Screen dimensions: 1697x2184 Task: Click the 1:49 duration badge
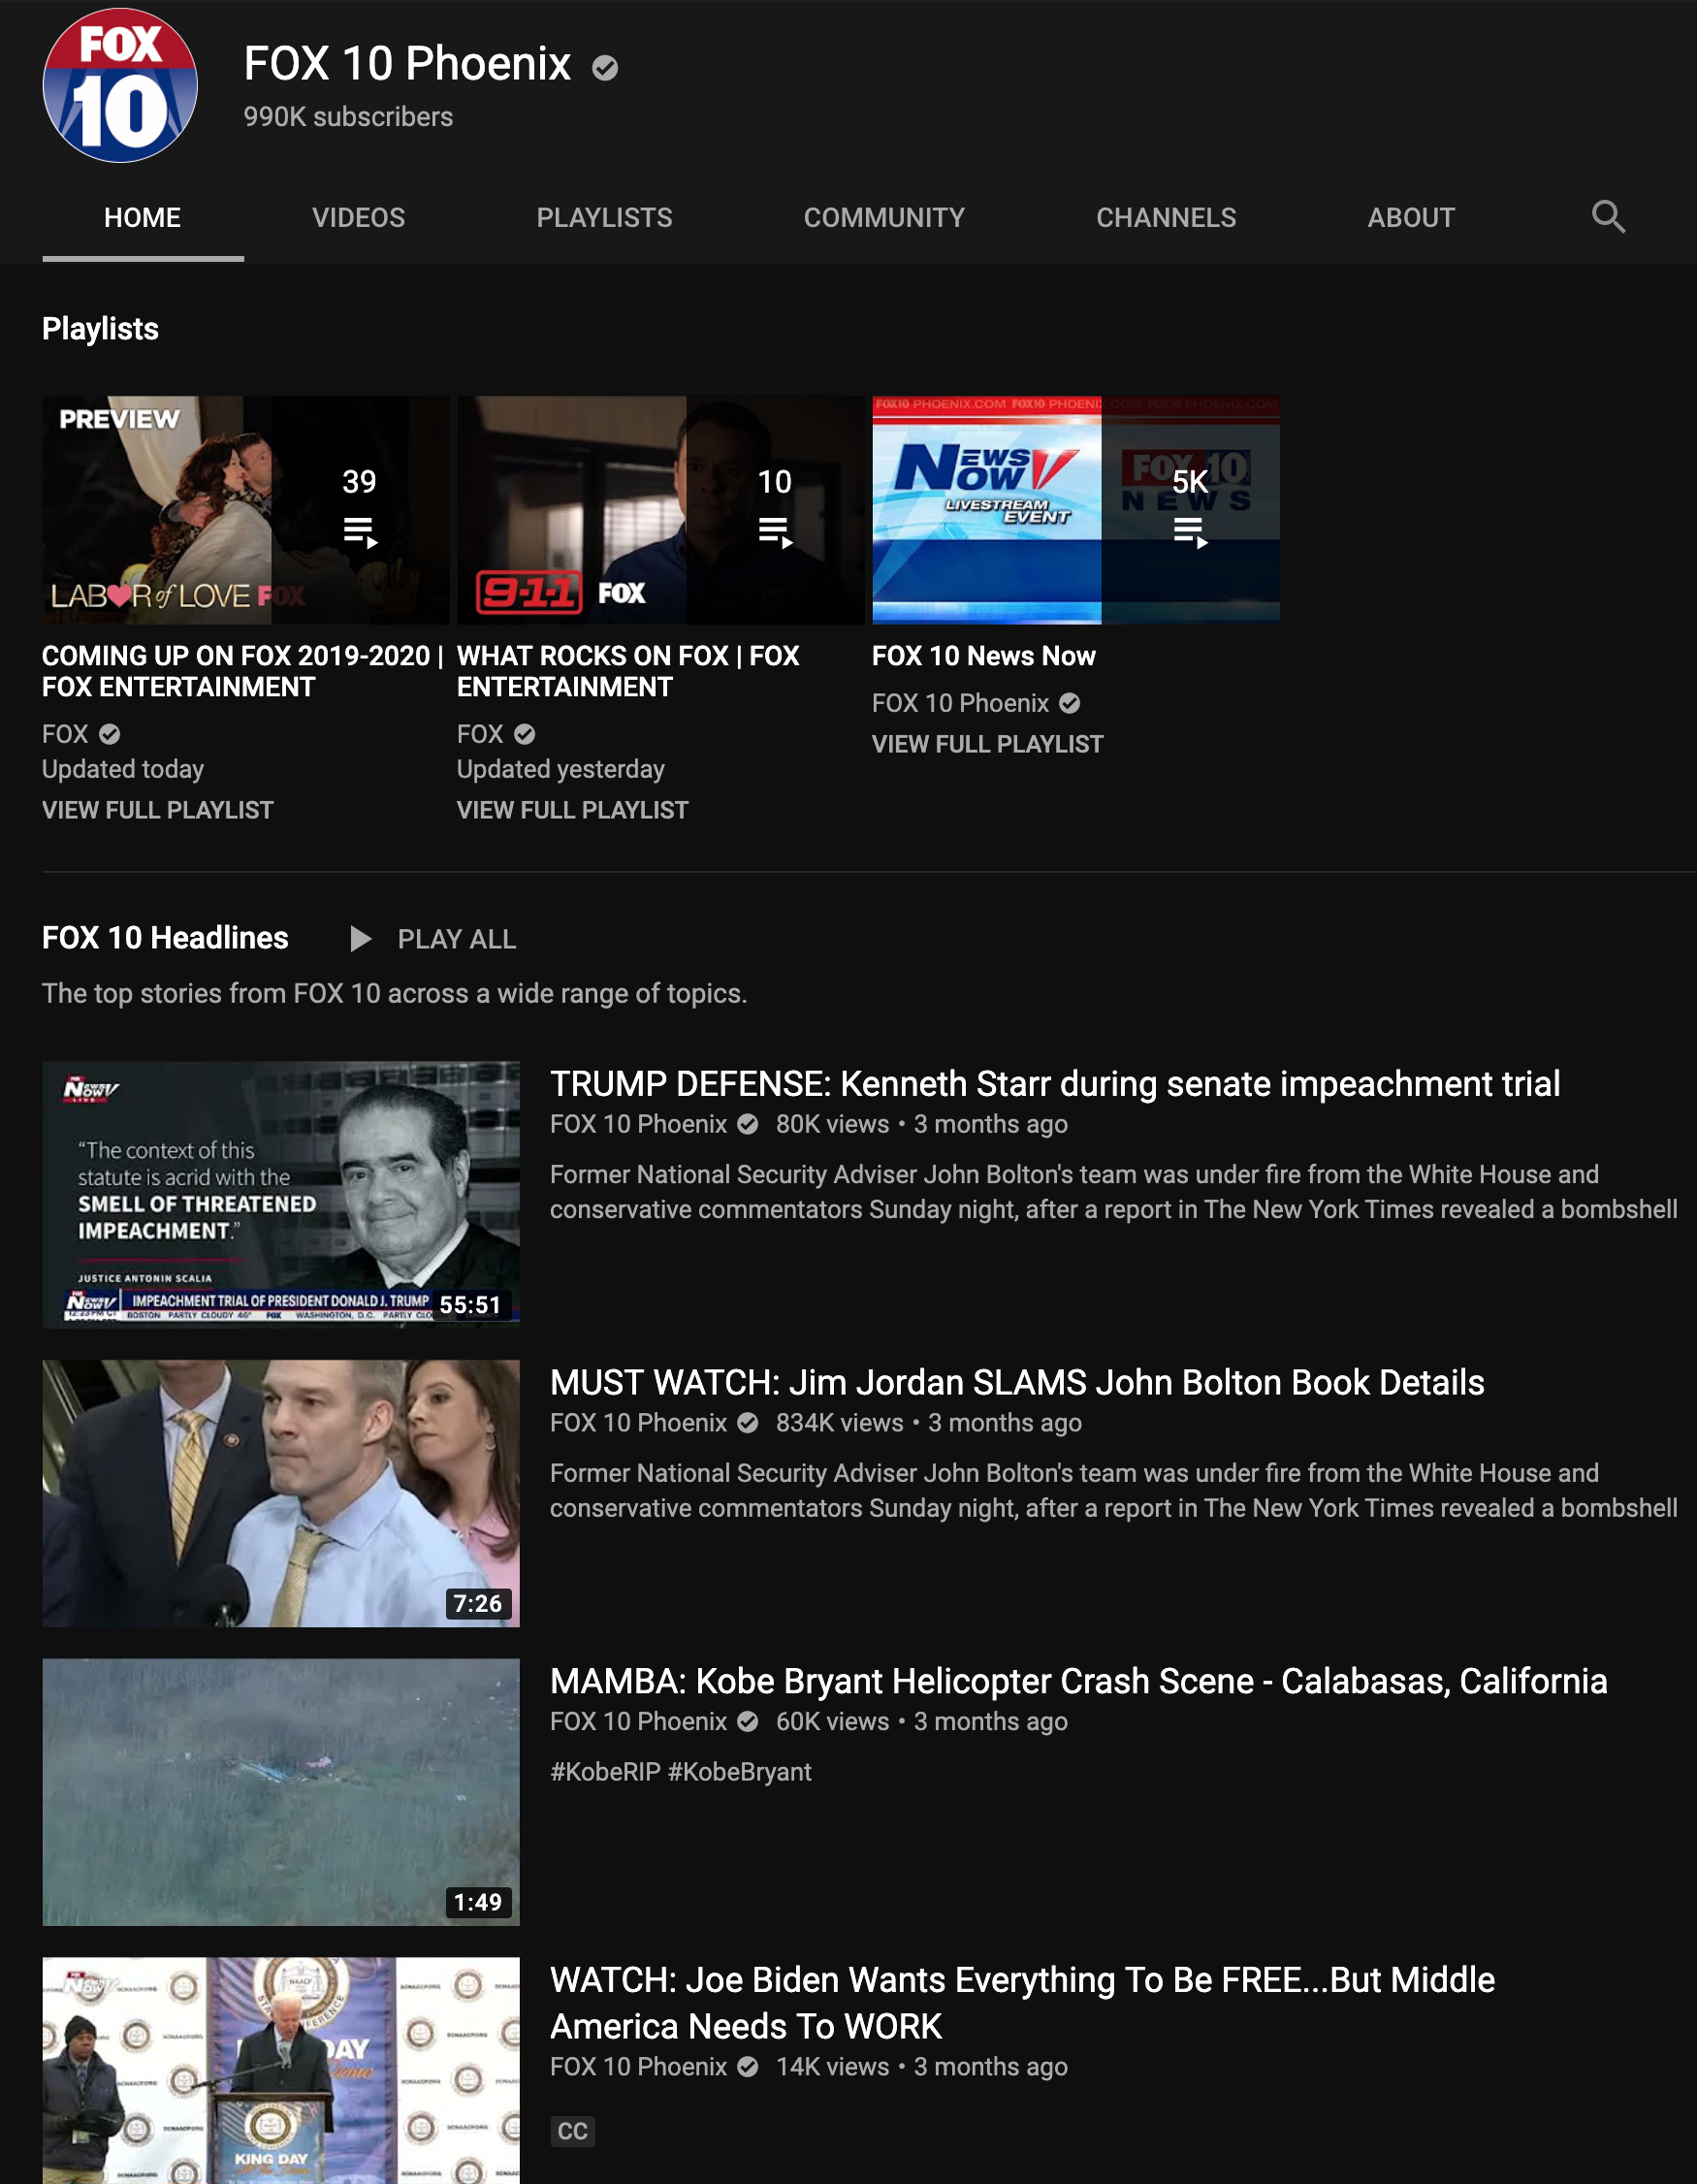478,1902
